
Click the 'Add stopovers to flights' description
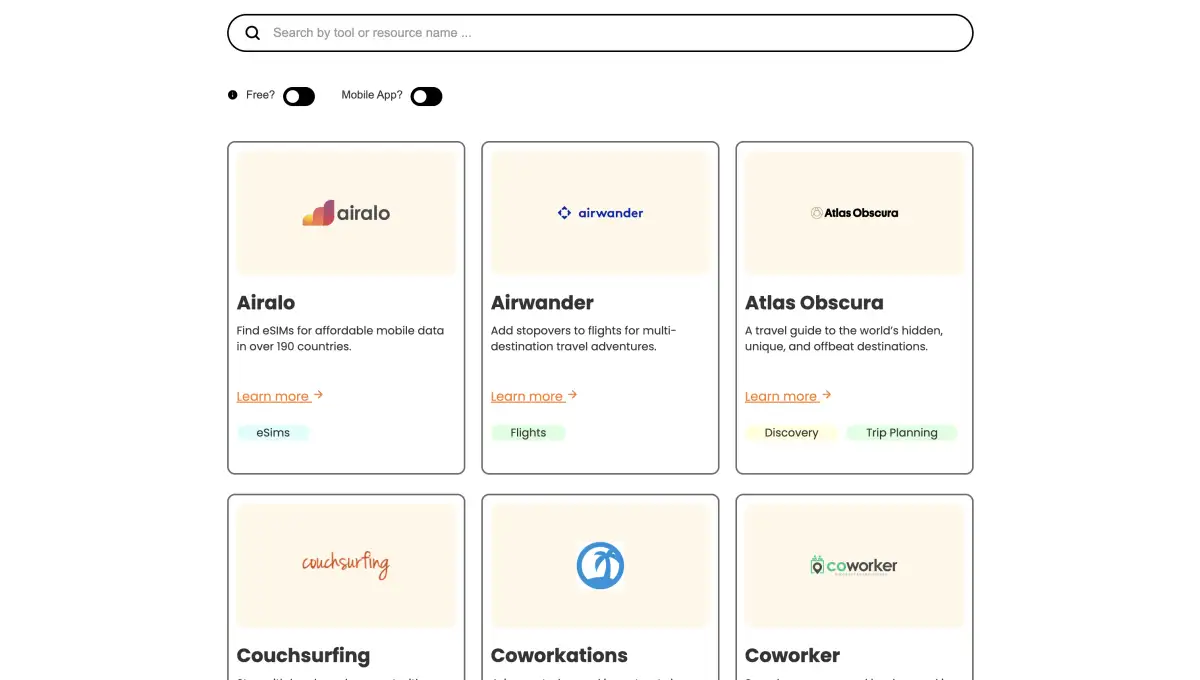tap(584, 338)
